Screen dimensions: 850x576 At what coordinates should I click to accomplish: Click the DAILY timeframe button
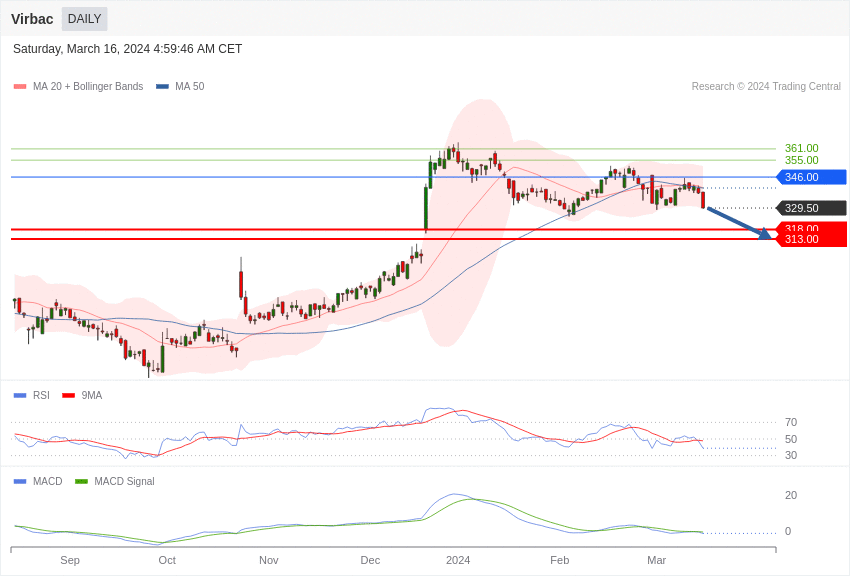click(84, 19)
